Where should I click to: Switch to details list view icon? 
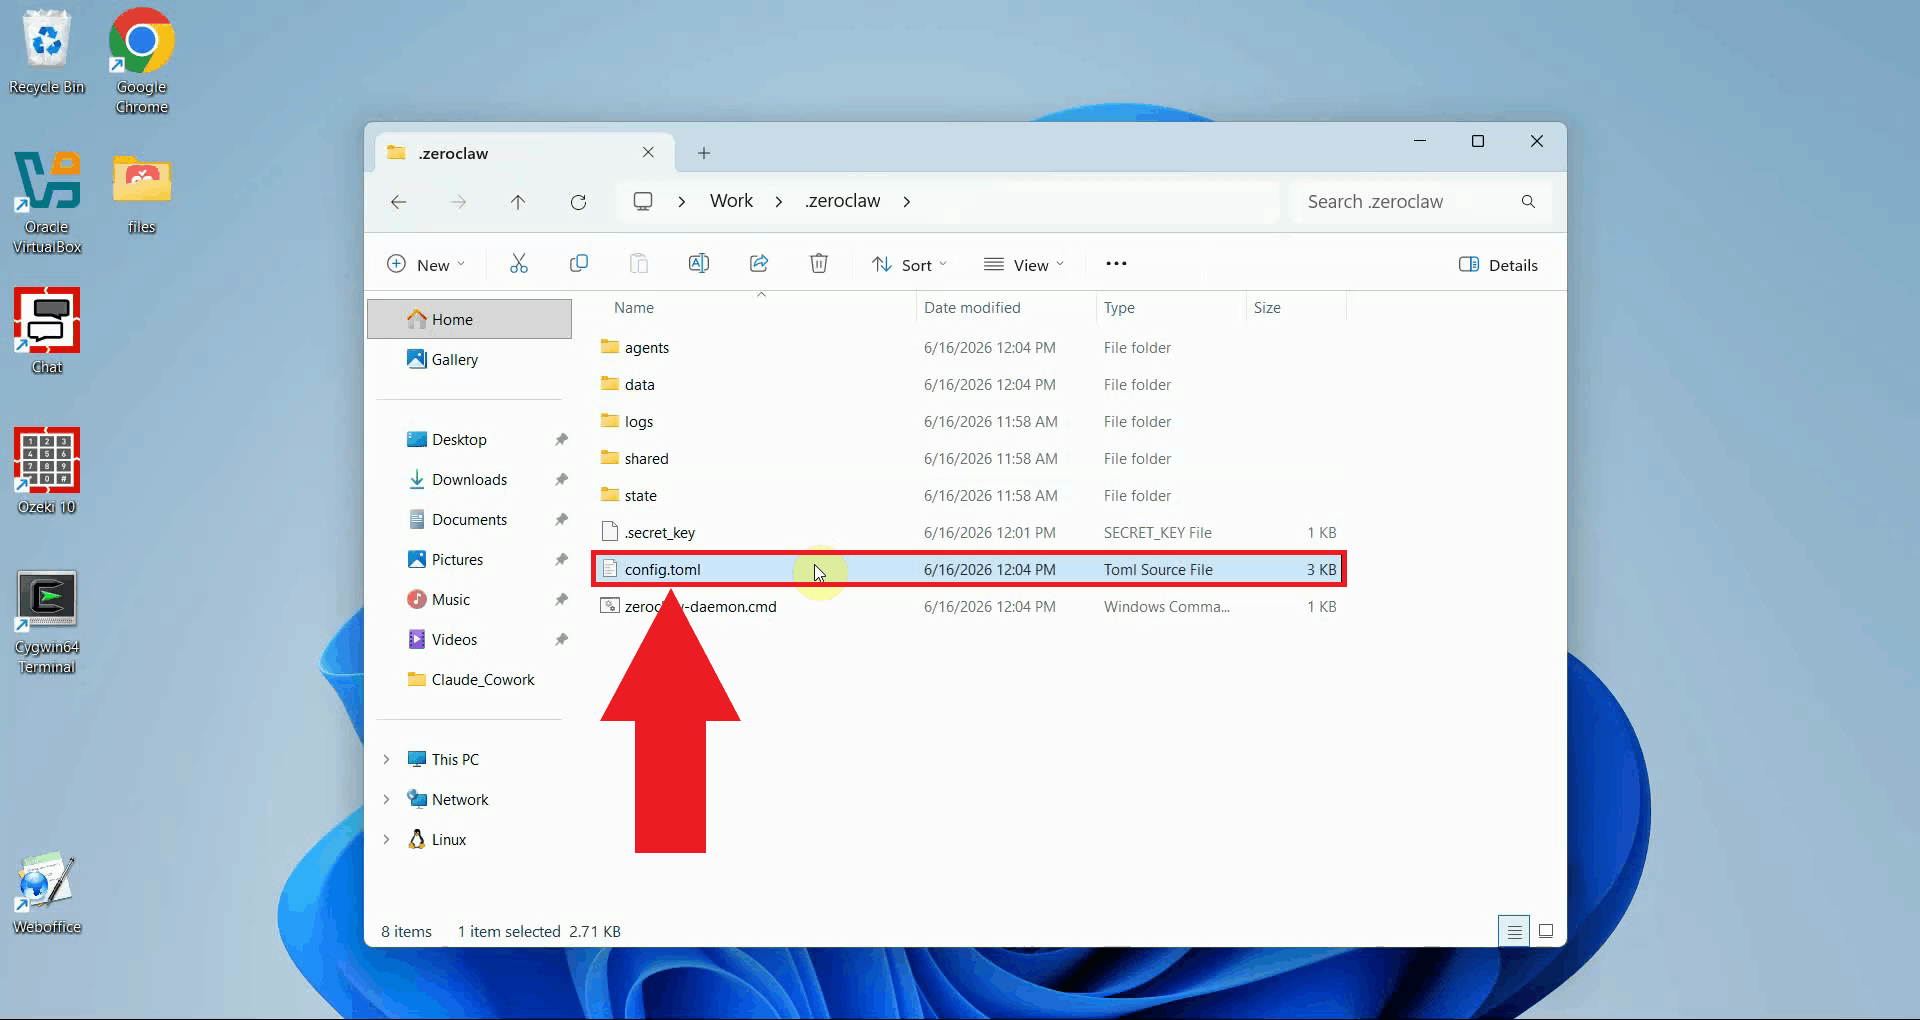coord(1514,931)
